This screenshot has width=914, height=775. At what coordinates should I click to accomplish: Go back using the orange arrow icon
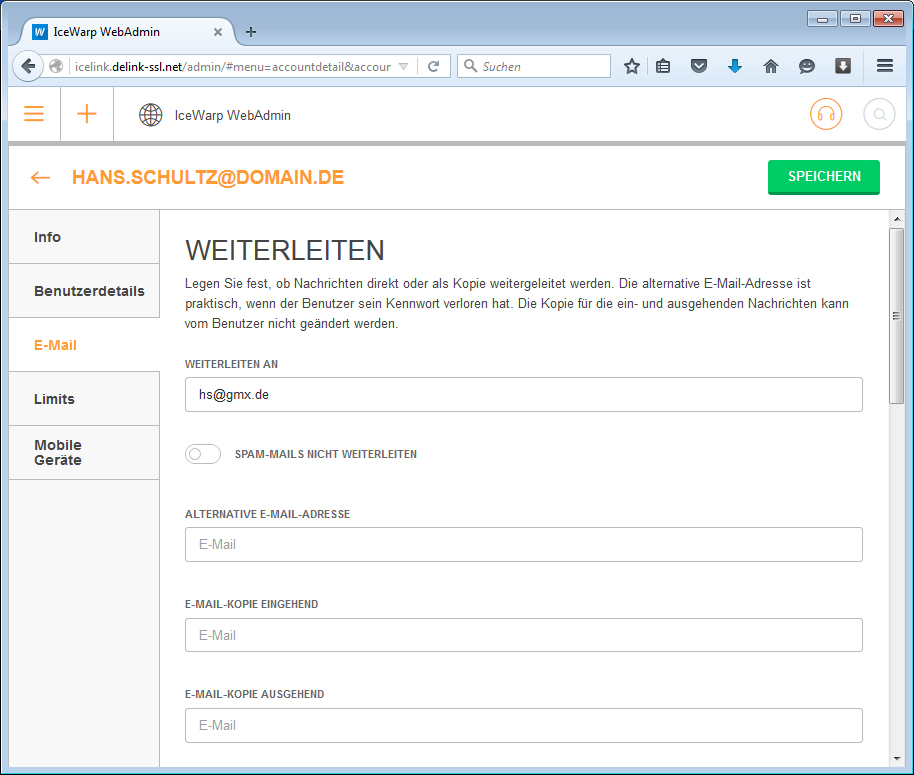pos(40,178)
